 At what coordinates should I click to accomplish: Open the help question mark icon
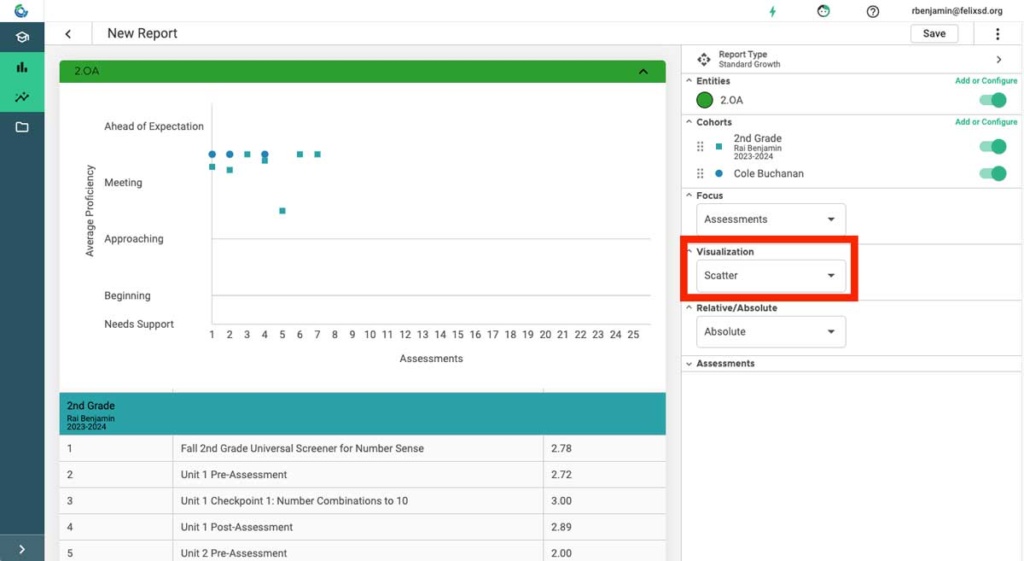[x=872, y=11]
